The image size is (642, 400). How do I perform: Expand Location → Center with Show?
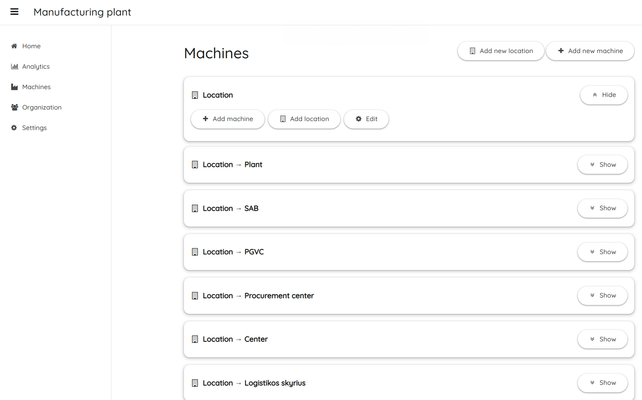tap(602, 339)
